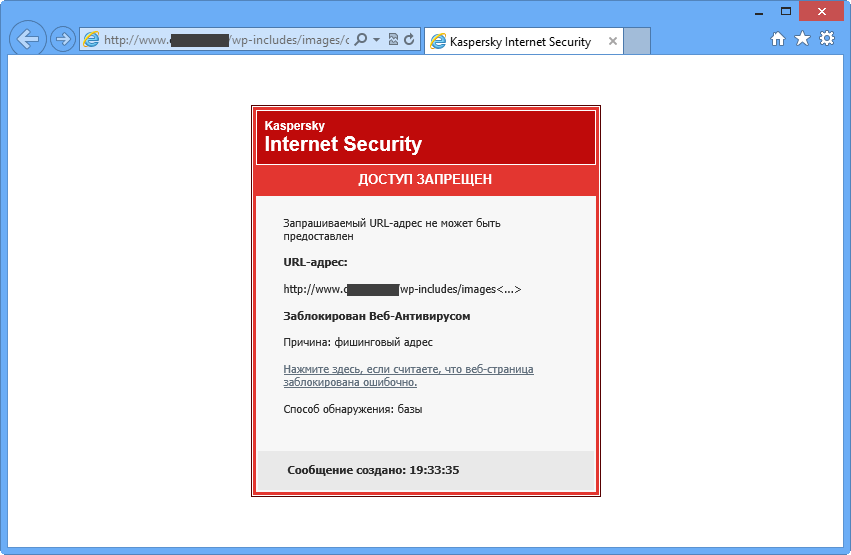Go back with the browser Back arrow
This screenshot has width=851, height=555.
tap(28, 39)
